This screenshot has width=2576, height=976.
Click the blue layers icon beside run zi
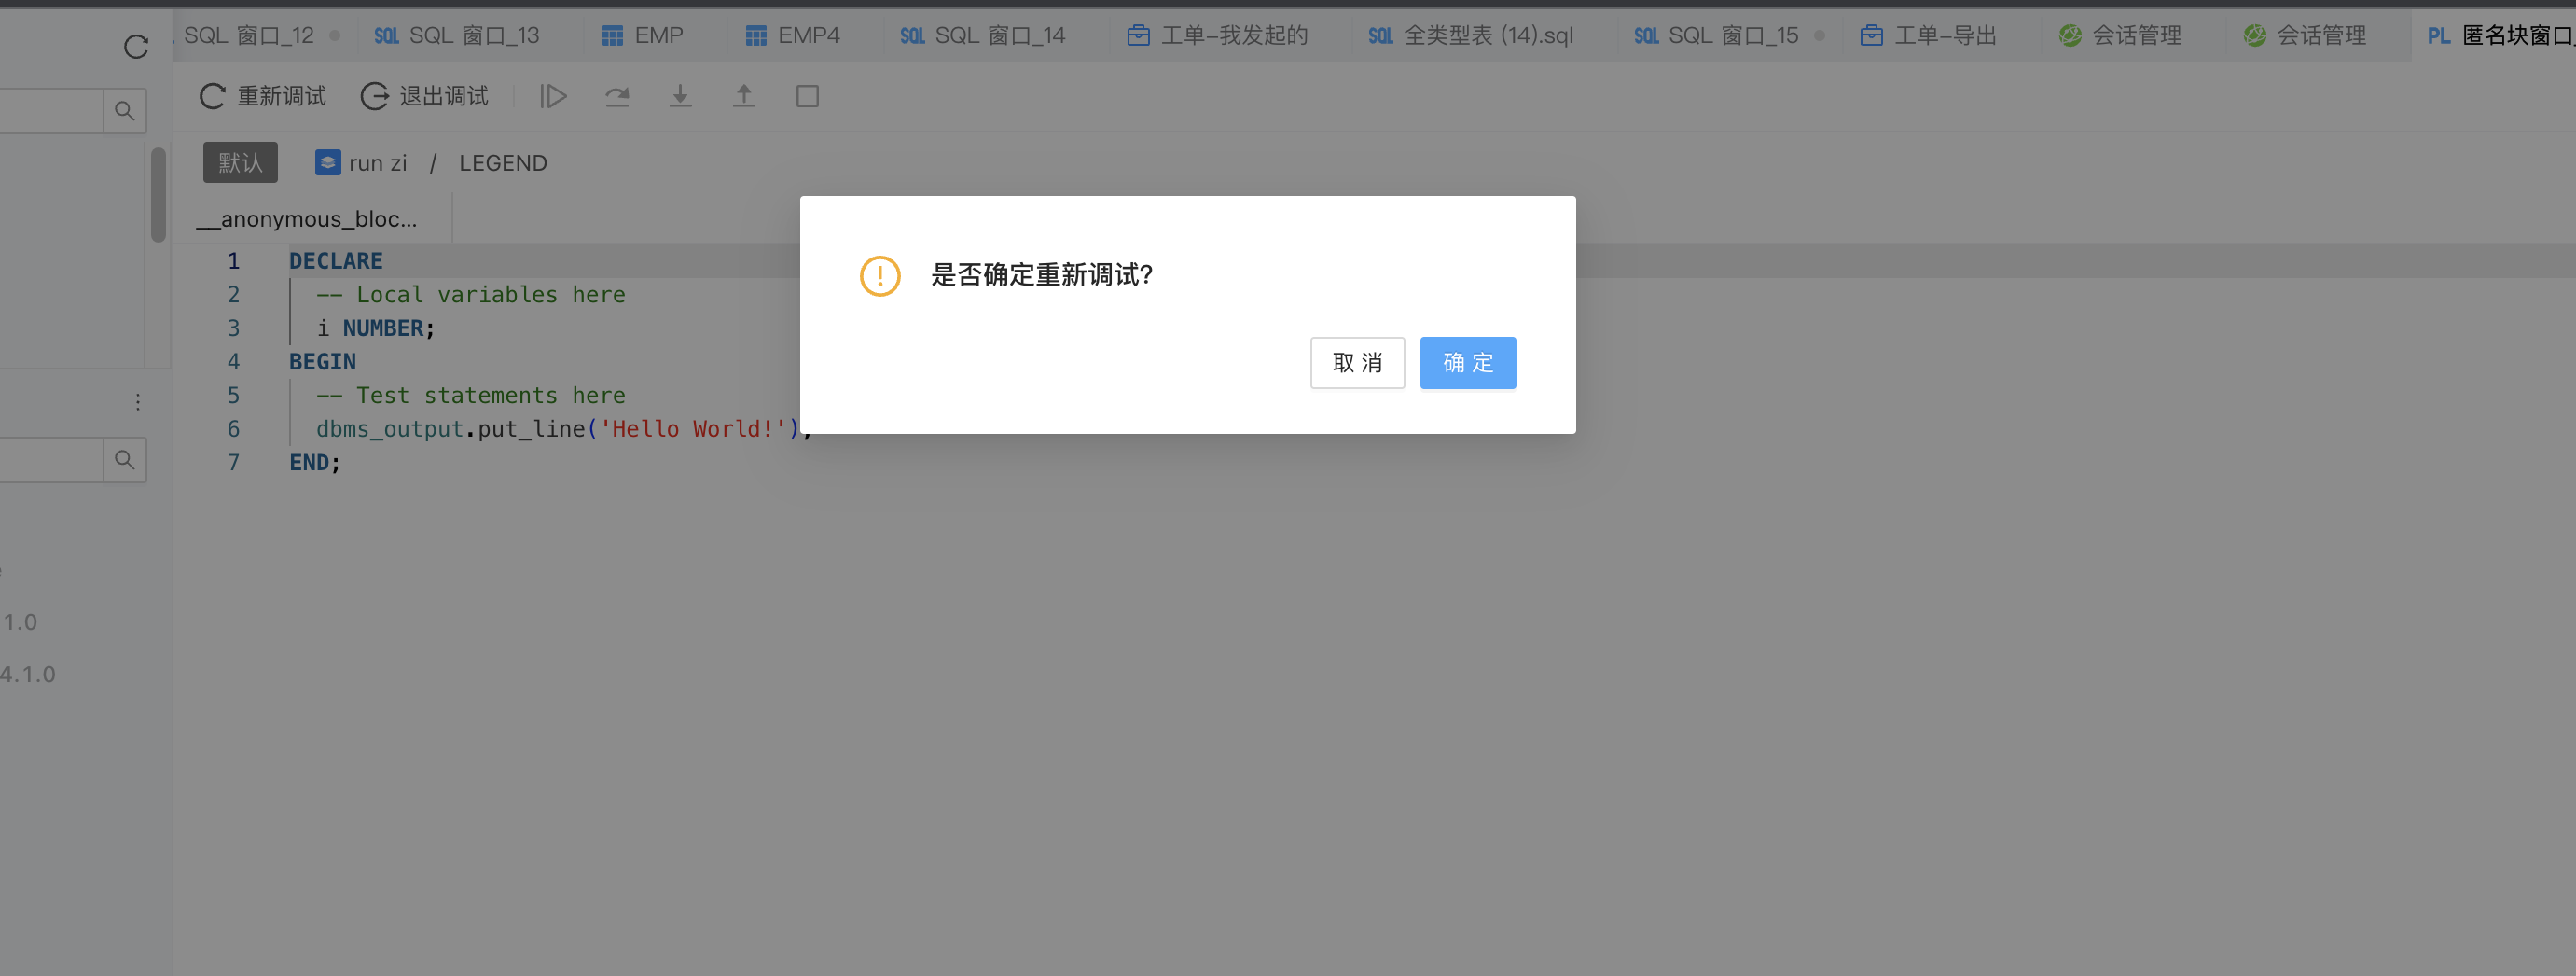coord(327,162)
